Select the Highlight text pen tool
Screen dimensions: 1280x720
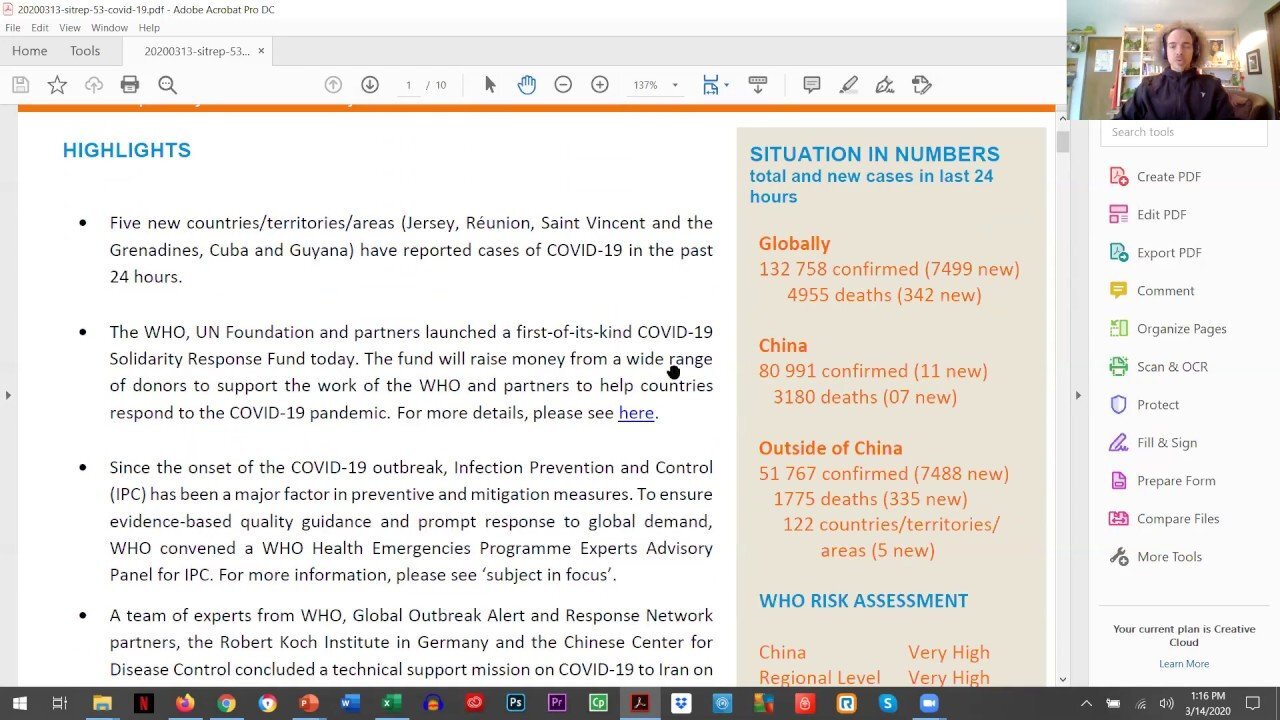[x=848, y=85]
